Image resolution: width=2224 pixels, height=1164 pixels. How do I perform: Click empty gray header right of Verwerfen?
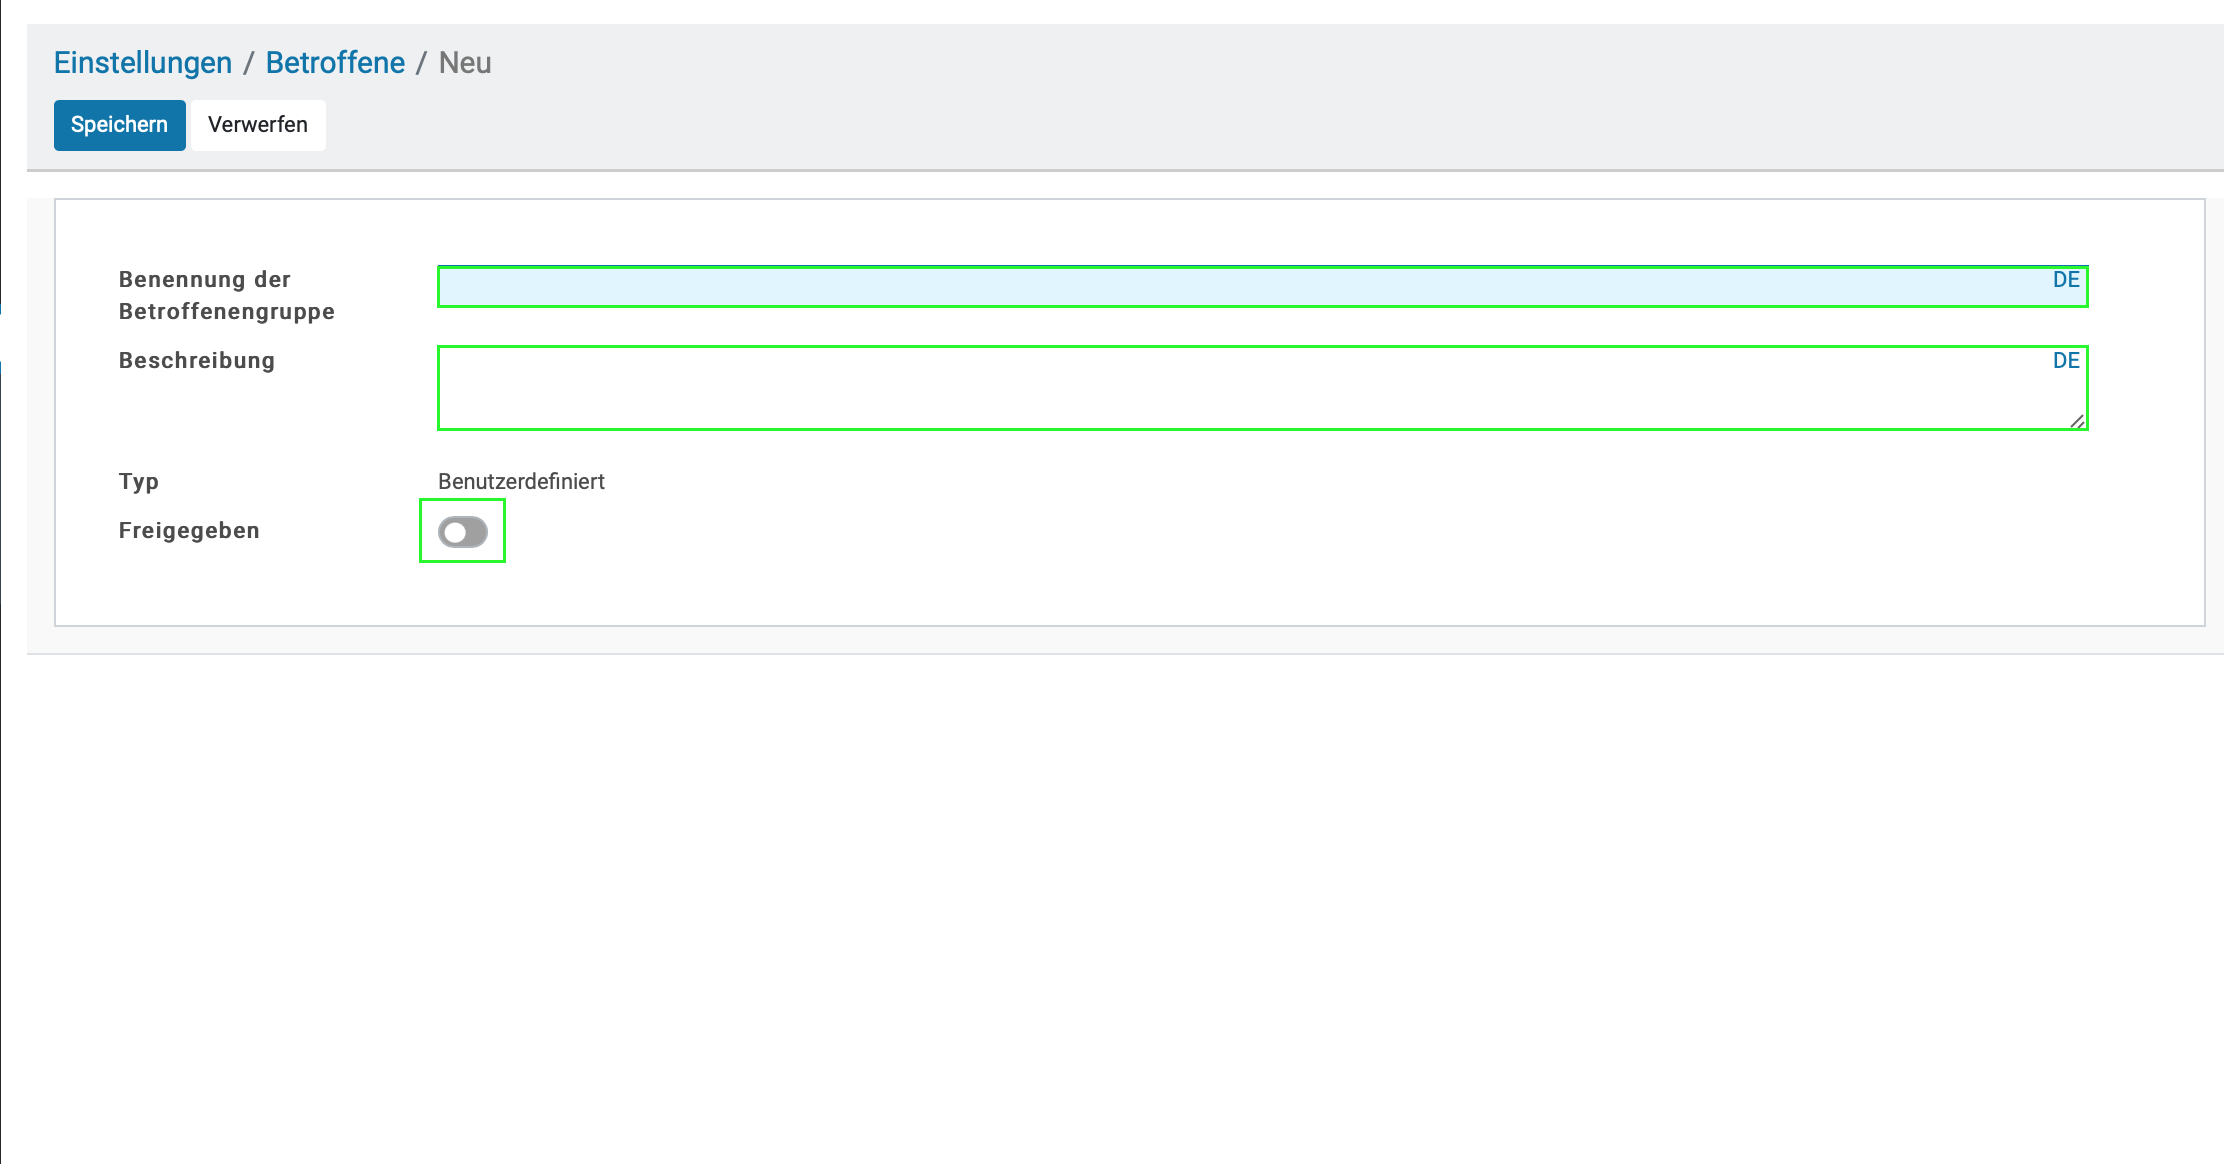pos(1200,125)
